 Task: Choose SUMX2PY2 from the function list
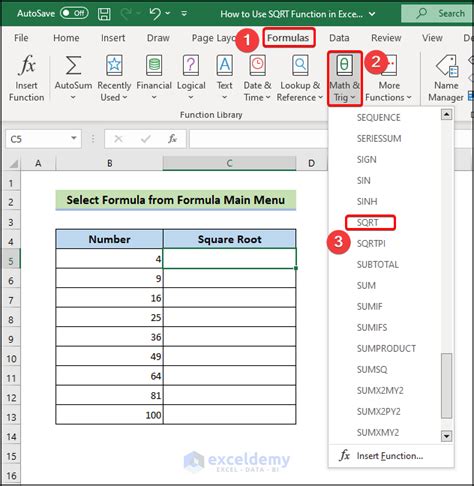378,412
